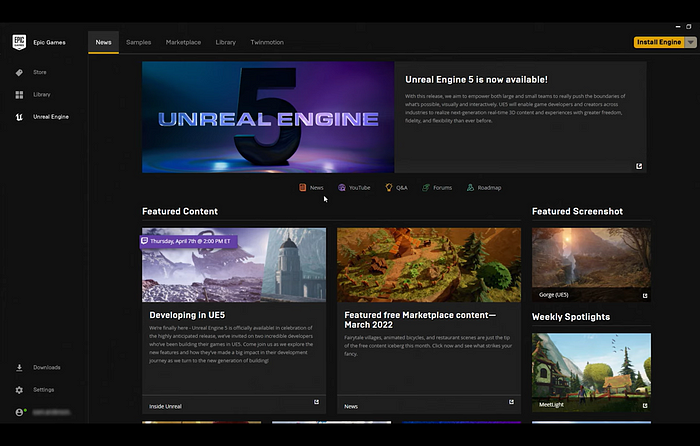
Task: Open the Marketplace content March 2022 image
Action: point(429,265)
